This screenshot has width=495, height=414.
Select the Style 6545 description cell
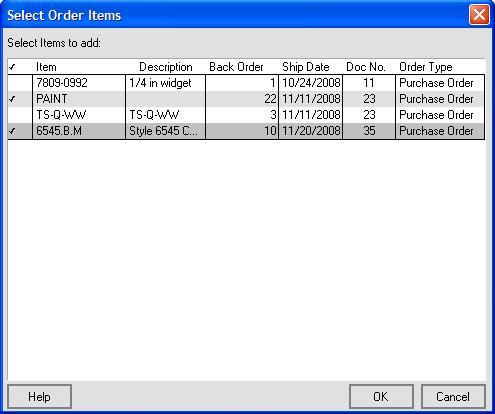[x=165, y=131]
